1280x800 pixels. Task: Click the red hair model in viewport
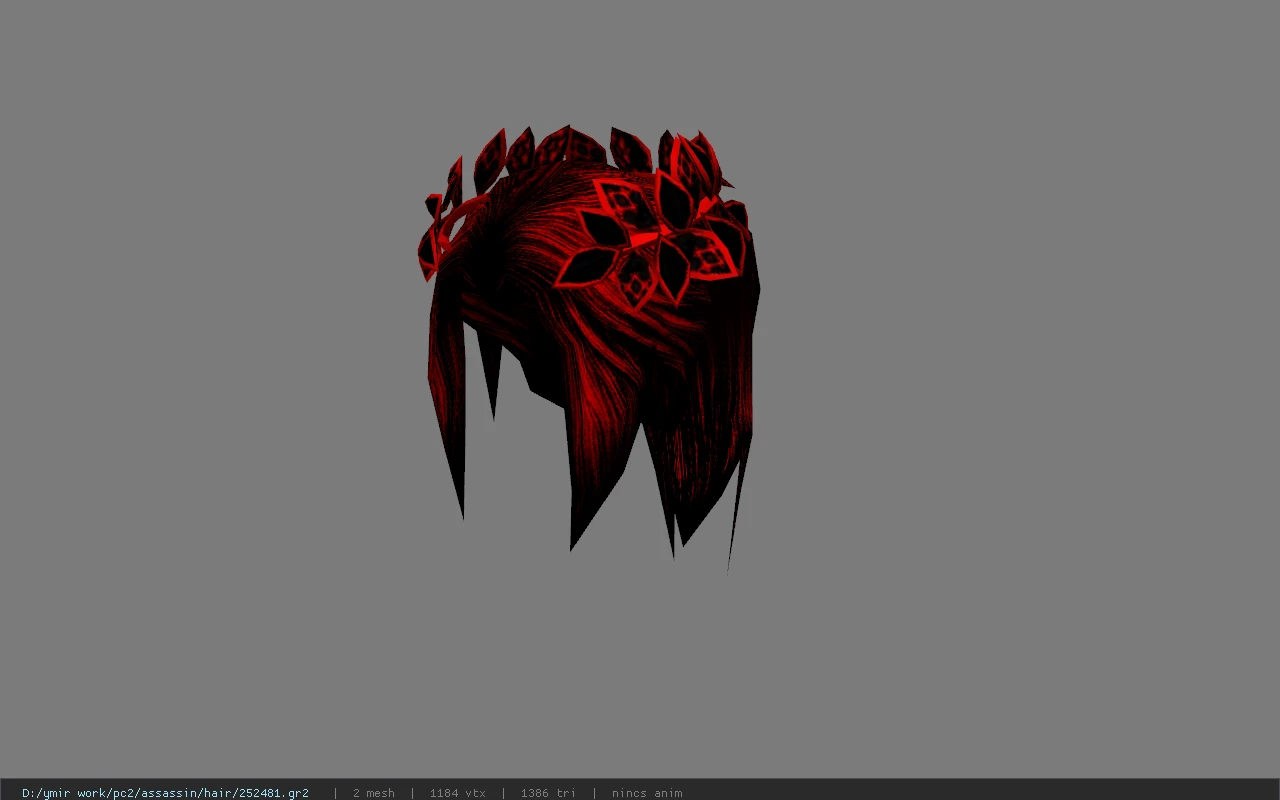[x=589, y=348]
